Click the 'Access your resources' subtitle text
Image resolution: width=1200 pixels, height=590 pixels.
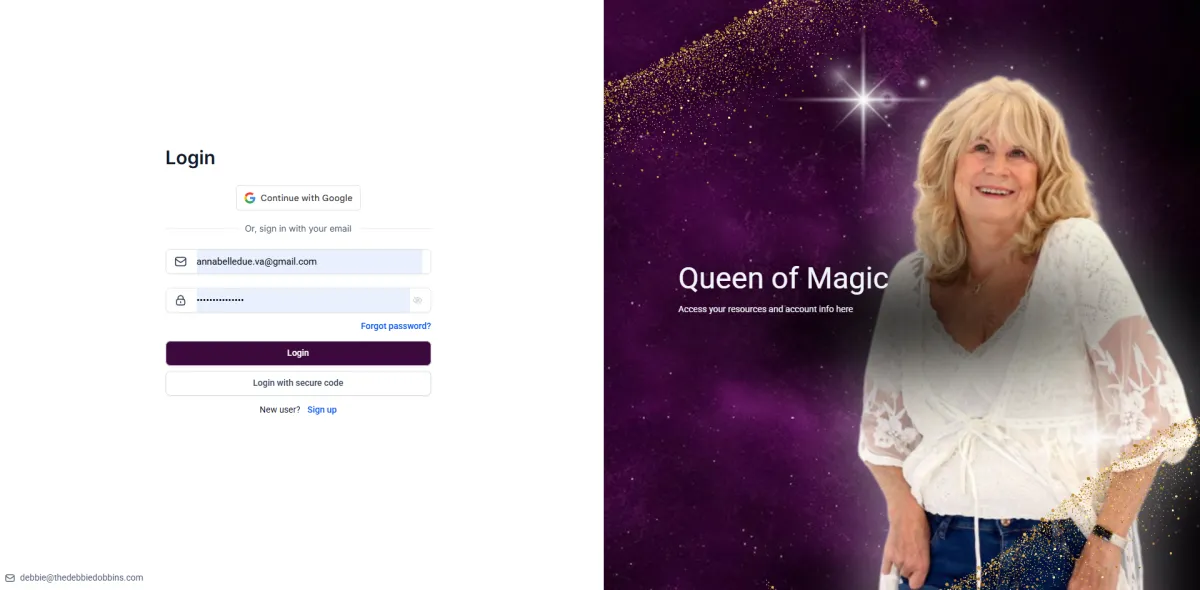tap(765, 310)
